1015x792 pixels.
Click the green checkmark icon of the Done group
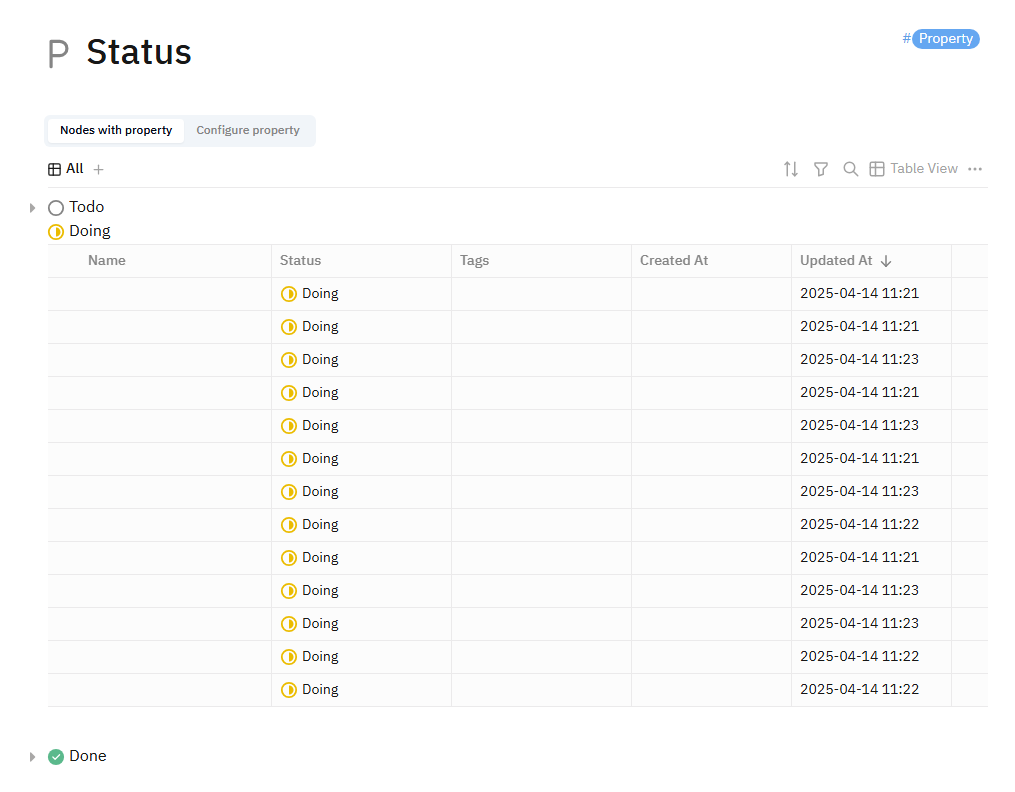[56, 756]
